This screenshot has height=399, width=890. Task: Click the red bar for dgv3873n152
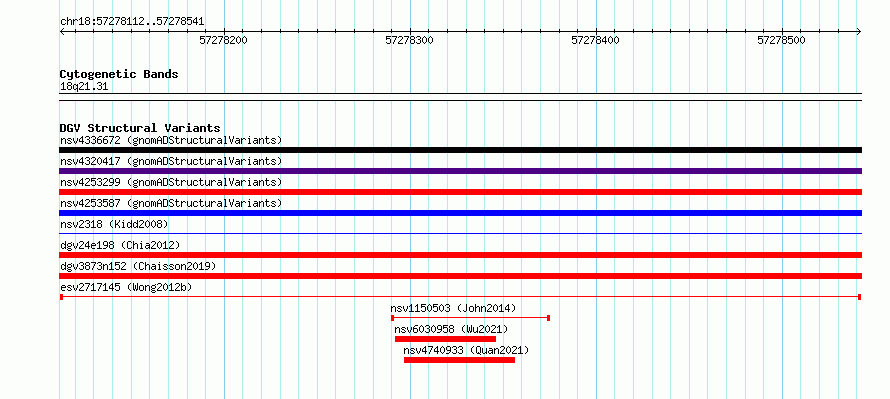pyautogui.click(x=460, y=276)
